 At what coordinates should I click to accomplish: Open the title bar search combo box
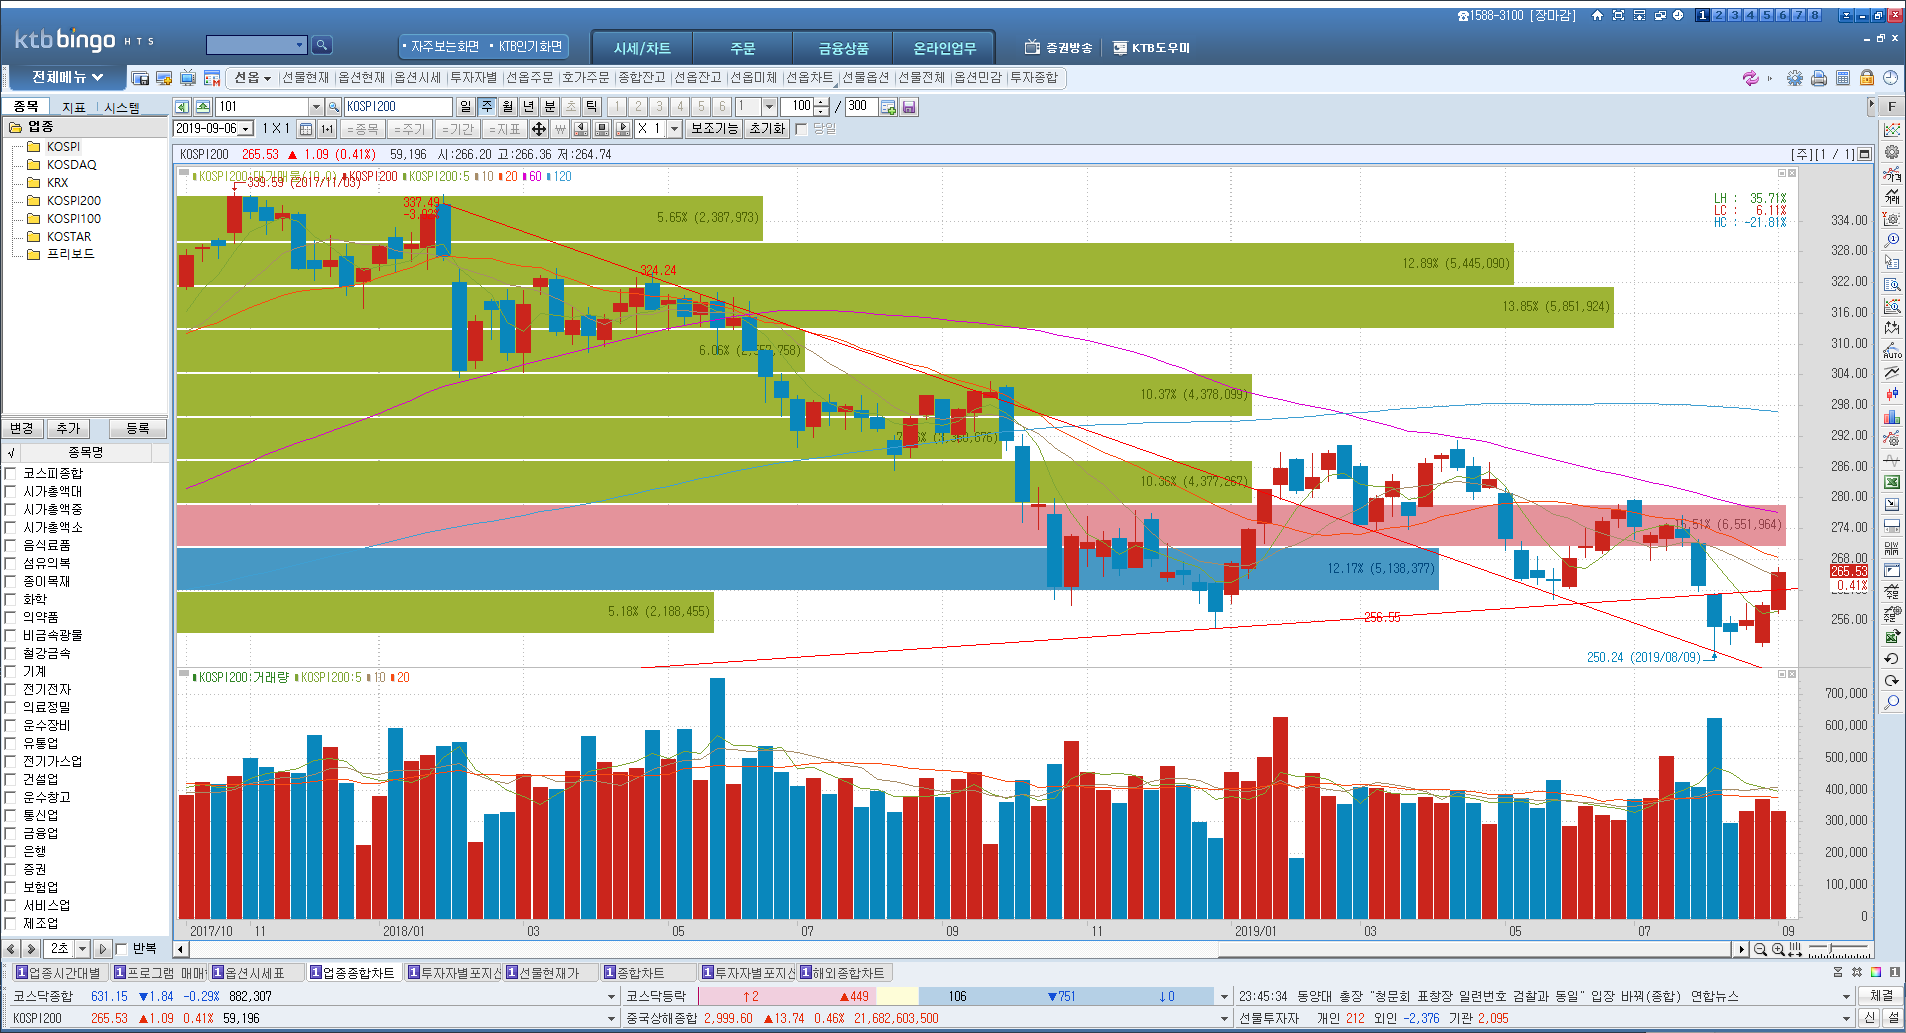pos(256,45)
